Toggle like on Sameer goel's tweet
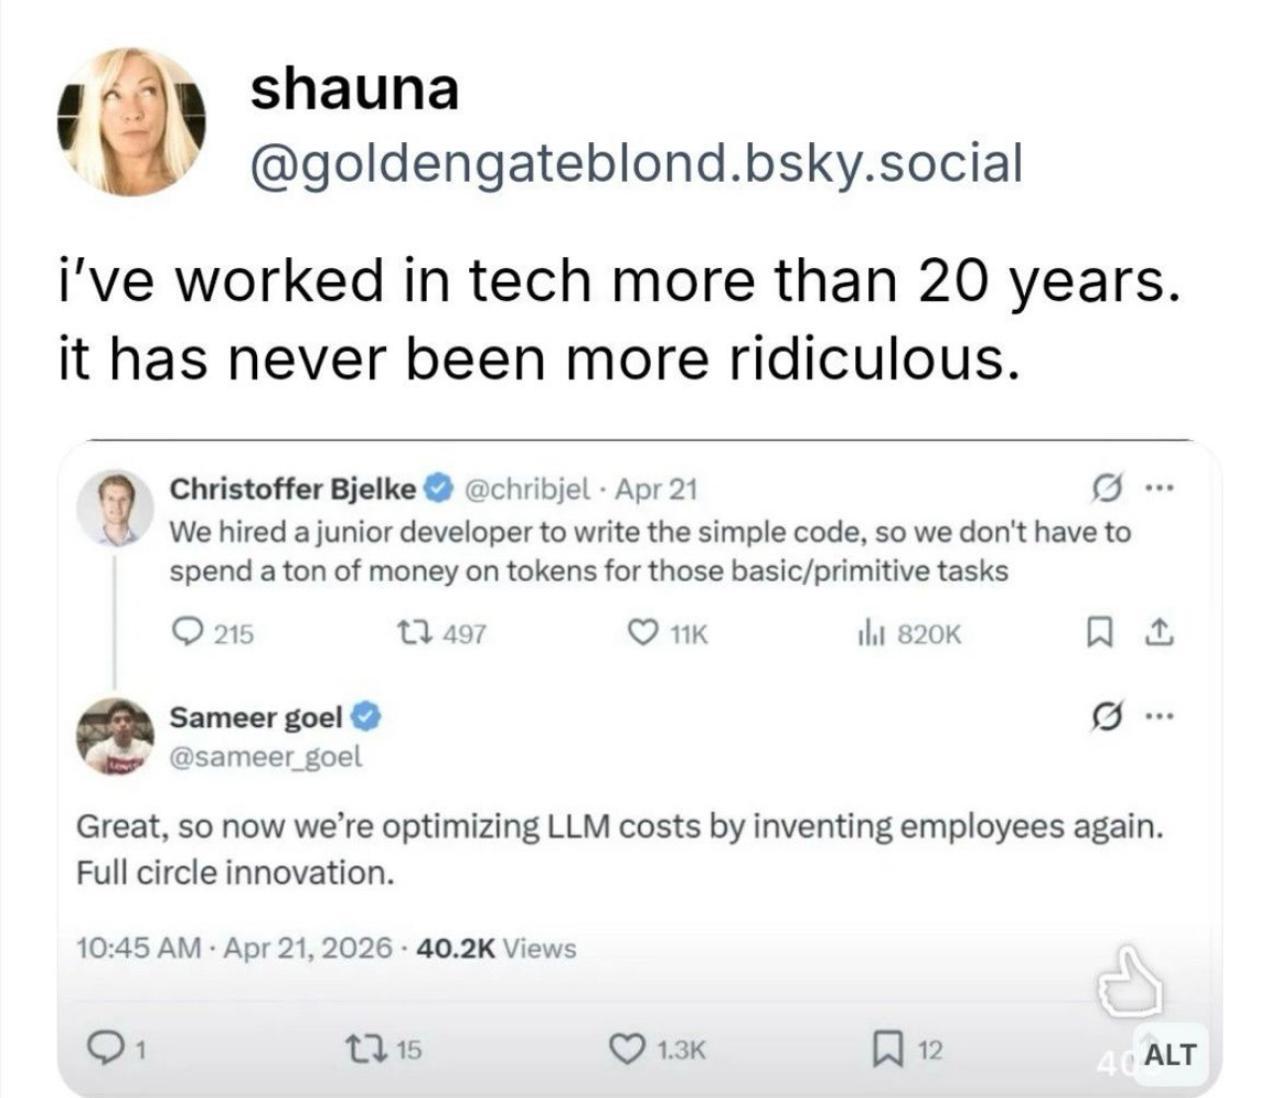 [627, 1049]
